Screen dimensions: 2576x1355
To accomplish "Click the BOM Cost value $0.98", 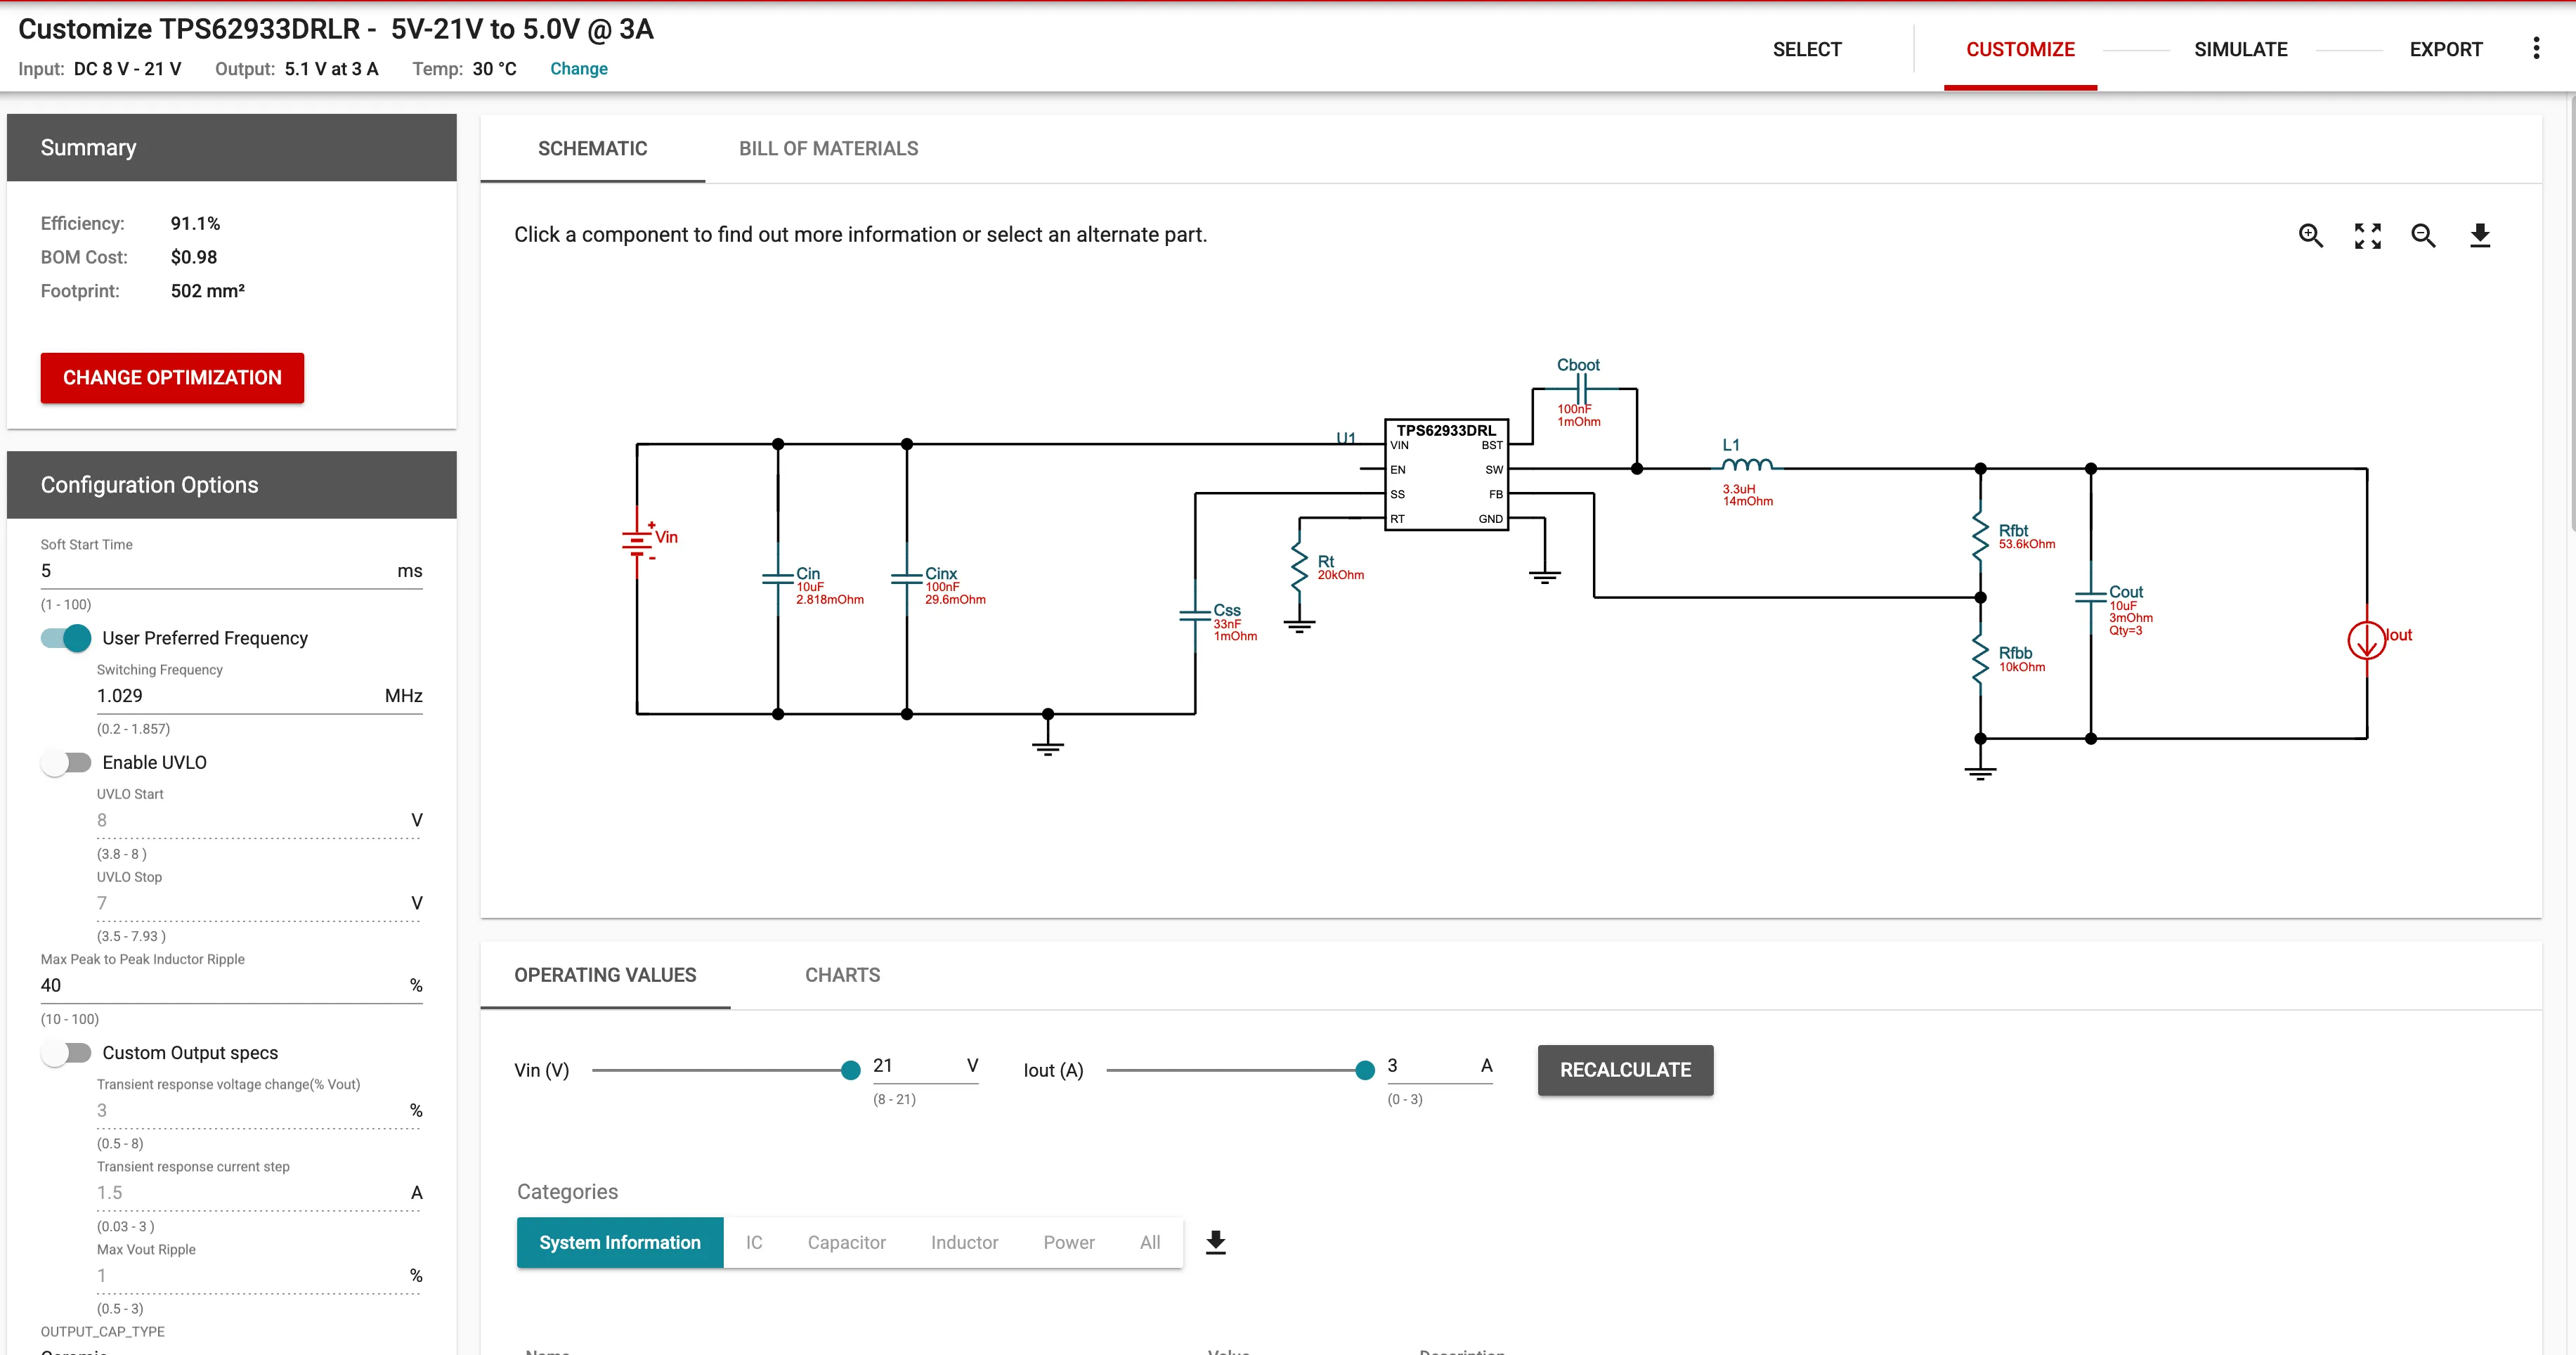I will (x=194, y=257).
